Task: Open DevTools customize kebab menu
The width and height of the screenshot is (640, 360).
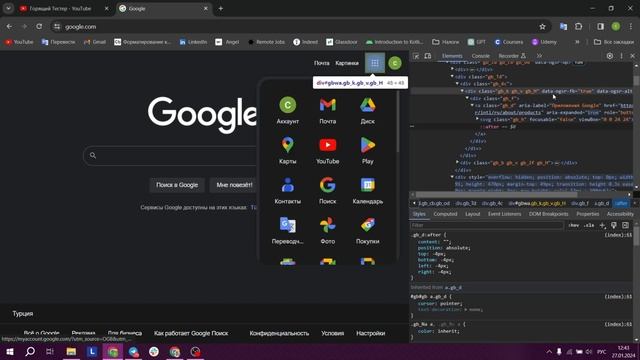Action: coord(622,56)
